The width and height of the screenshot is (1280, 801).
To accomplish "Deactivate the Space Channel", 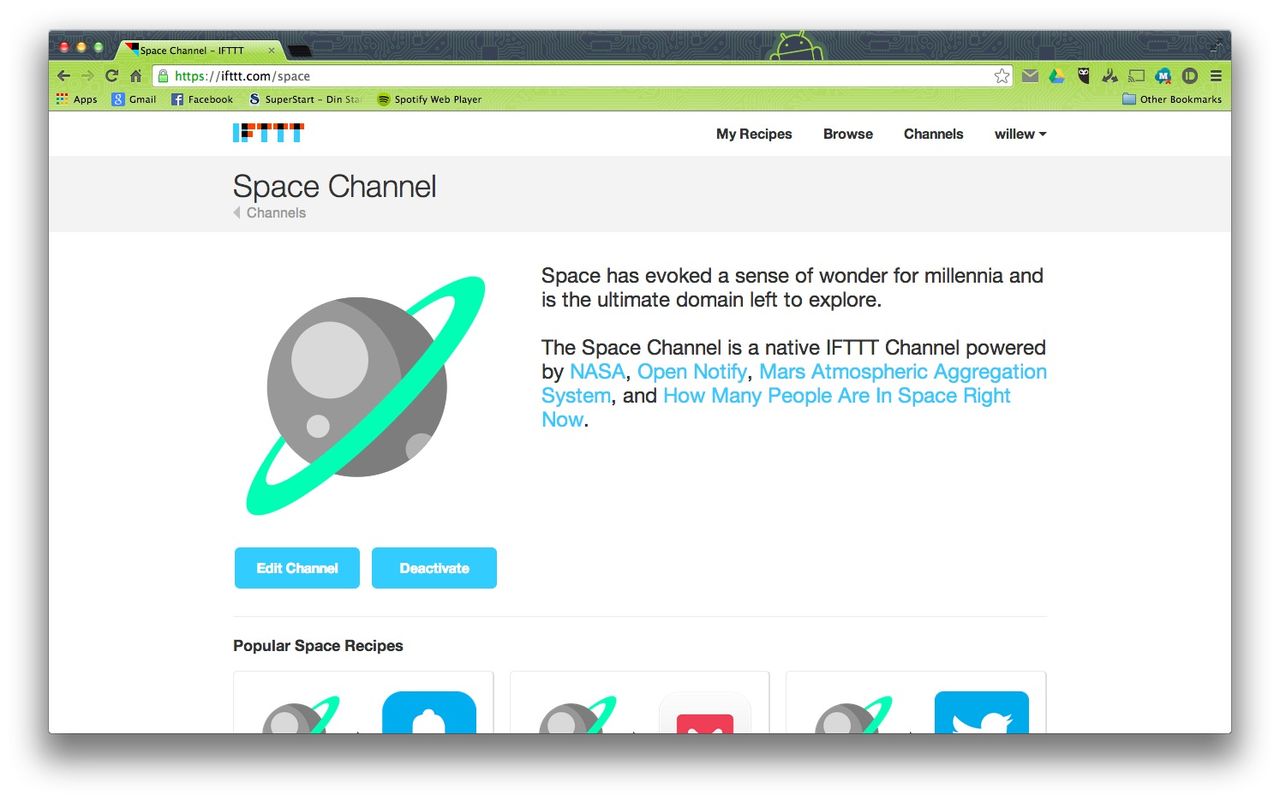I will 434,568.
